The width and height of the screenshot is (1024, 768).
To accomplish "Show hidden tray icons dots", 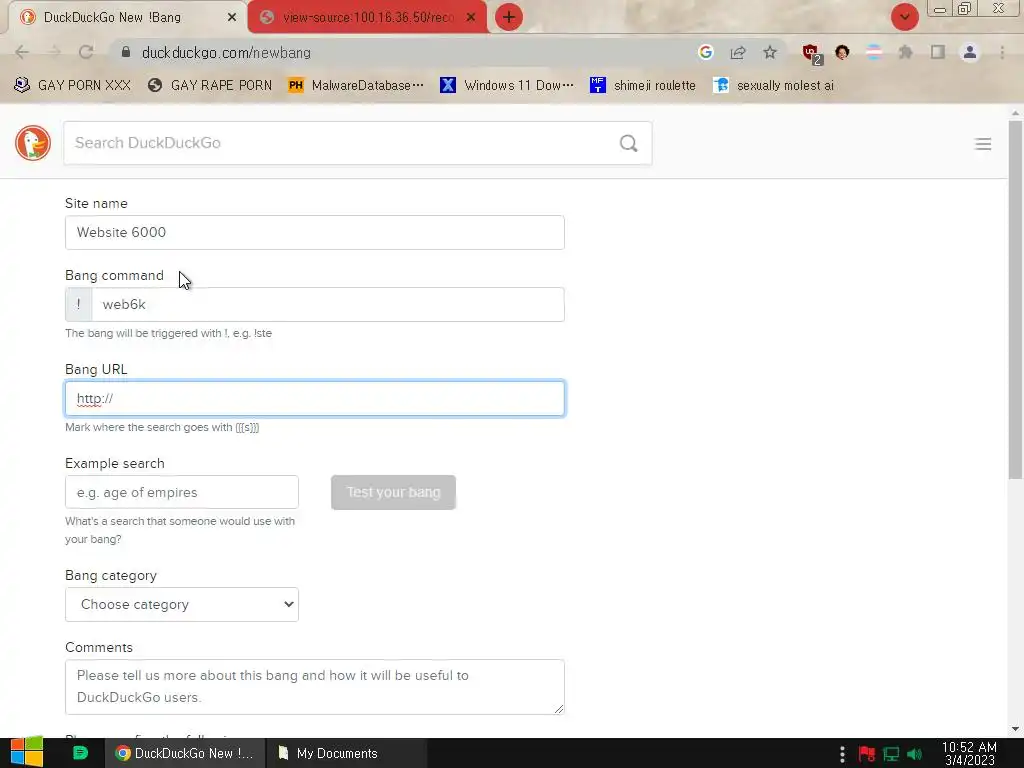I will [842, 754].
